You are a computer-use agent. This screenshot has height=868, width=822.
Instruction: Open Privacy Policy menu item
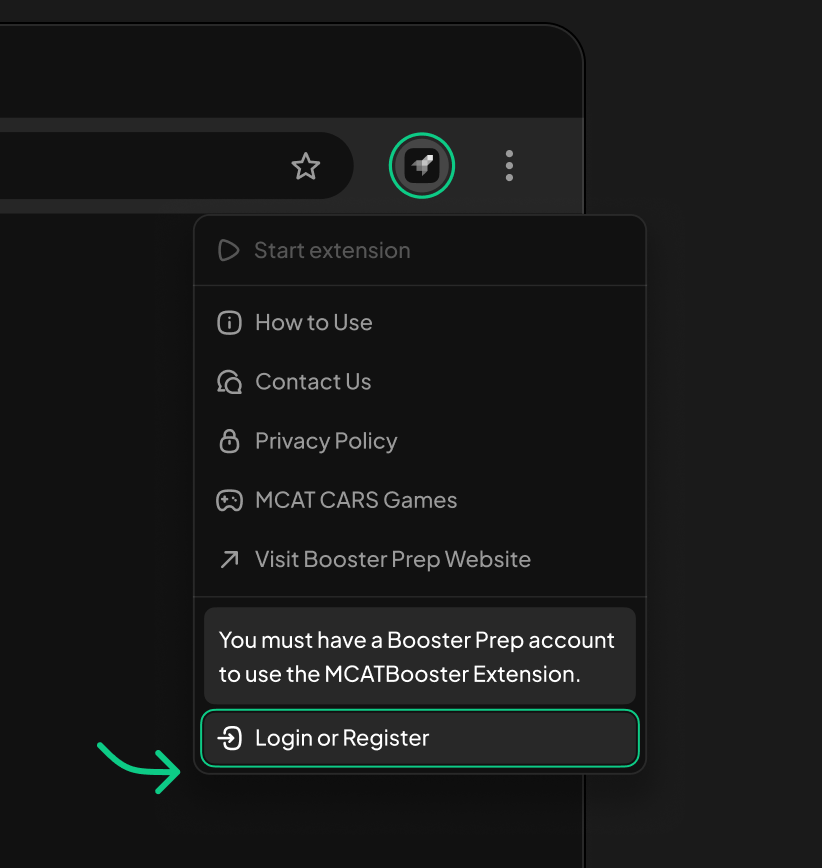[420, 441]
